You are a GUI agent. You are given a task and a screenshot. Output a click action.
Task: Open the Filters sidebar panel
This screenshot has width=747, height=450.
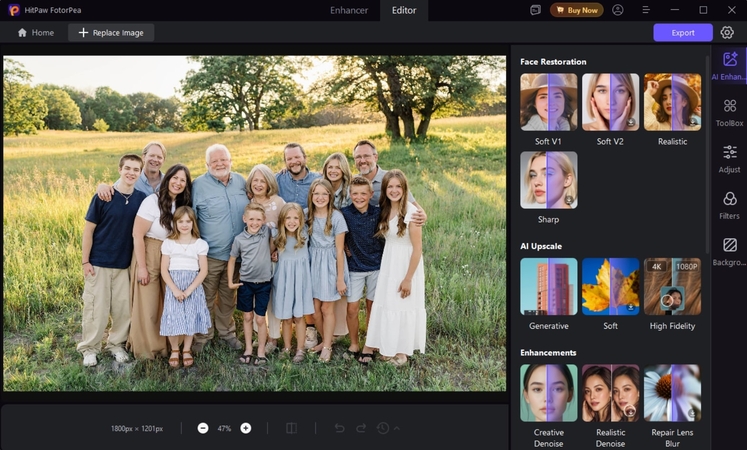pyautogui.click(x=729, y=205)
